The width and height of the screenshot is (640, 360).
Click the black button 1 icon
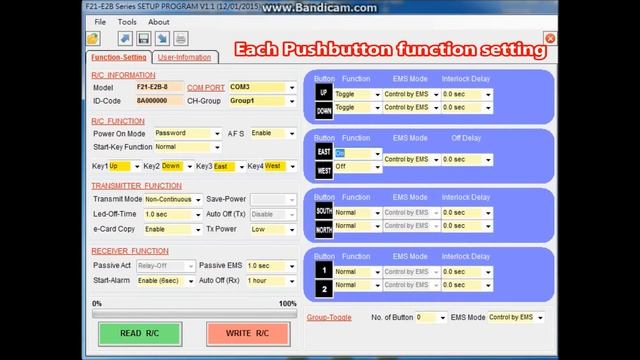click(x=324, y=270)
